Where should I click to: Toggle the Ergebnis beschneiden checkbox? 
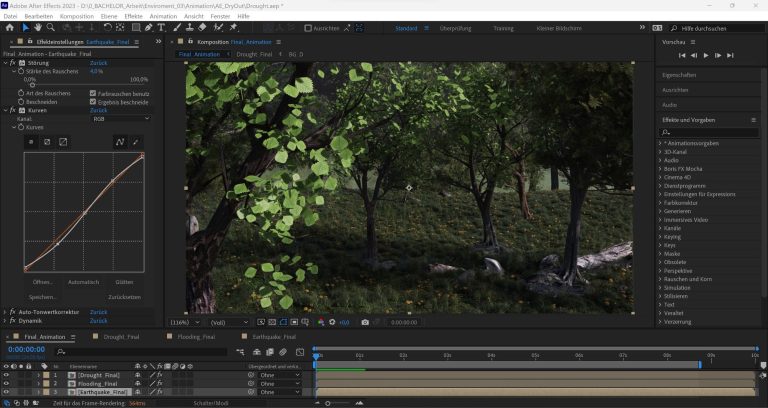click(93, 101)
